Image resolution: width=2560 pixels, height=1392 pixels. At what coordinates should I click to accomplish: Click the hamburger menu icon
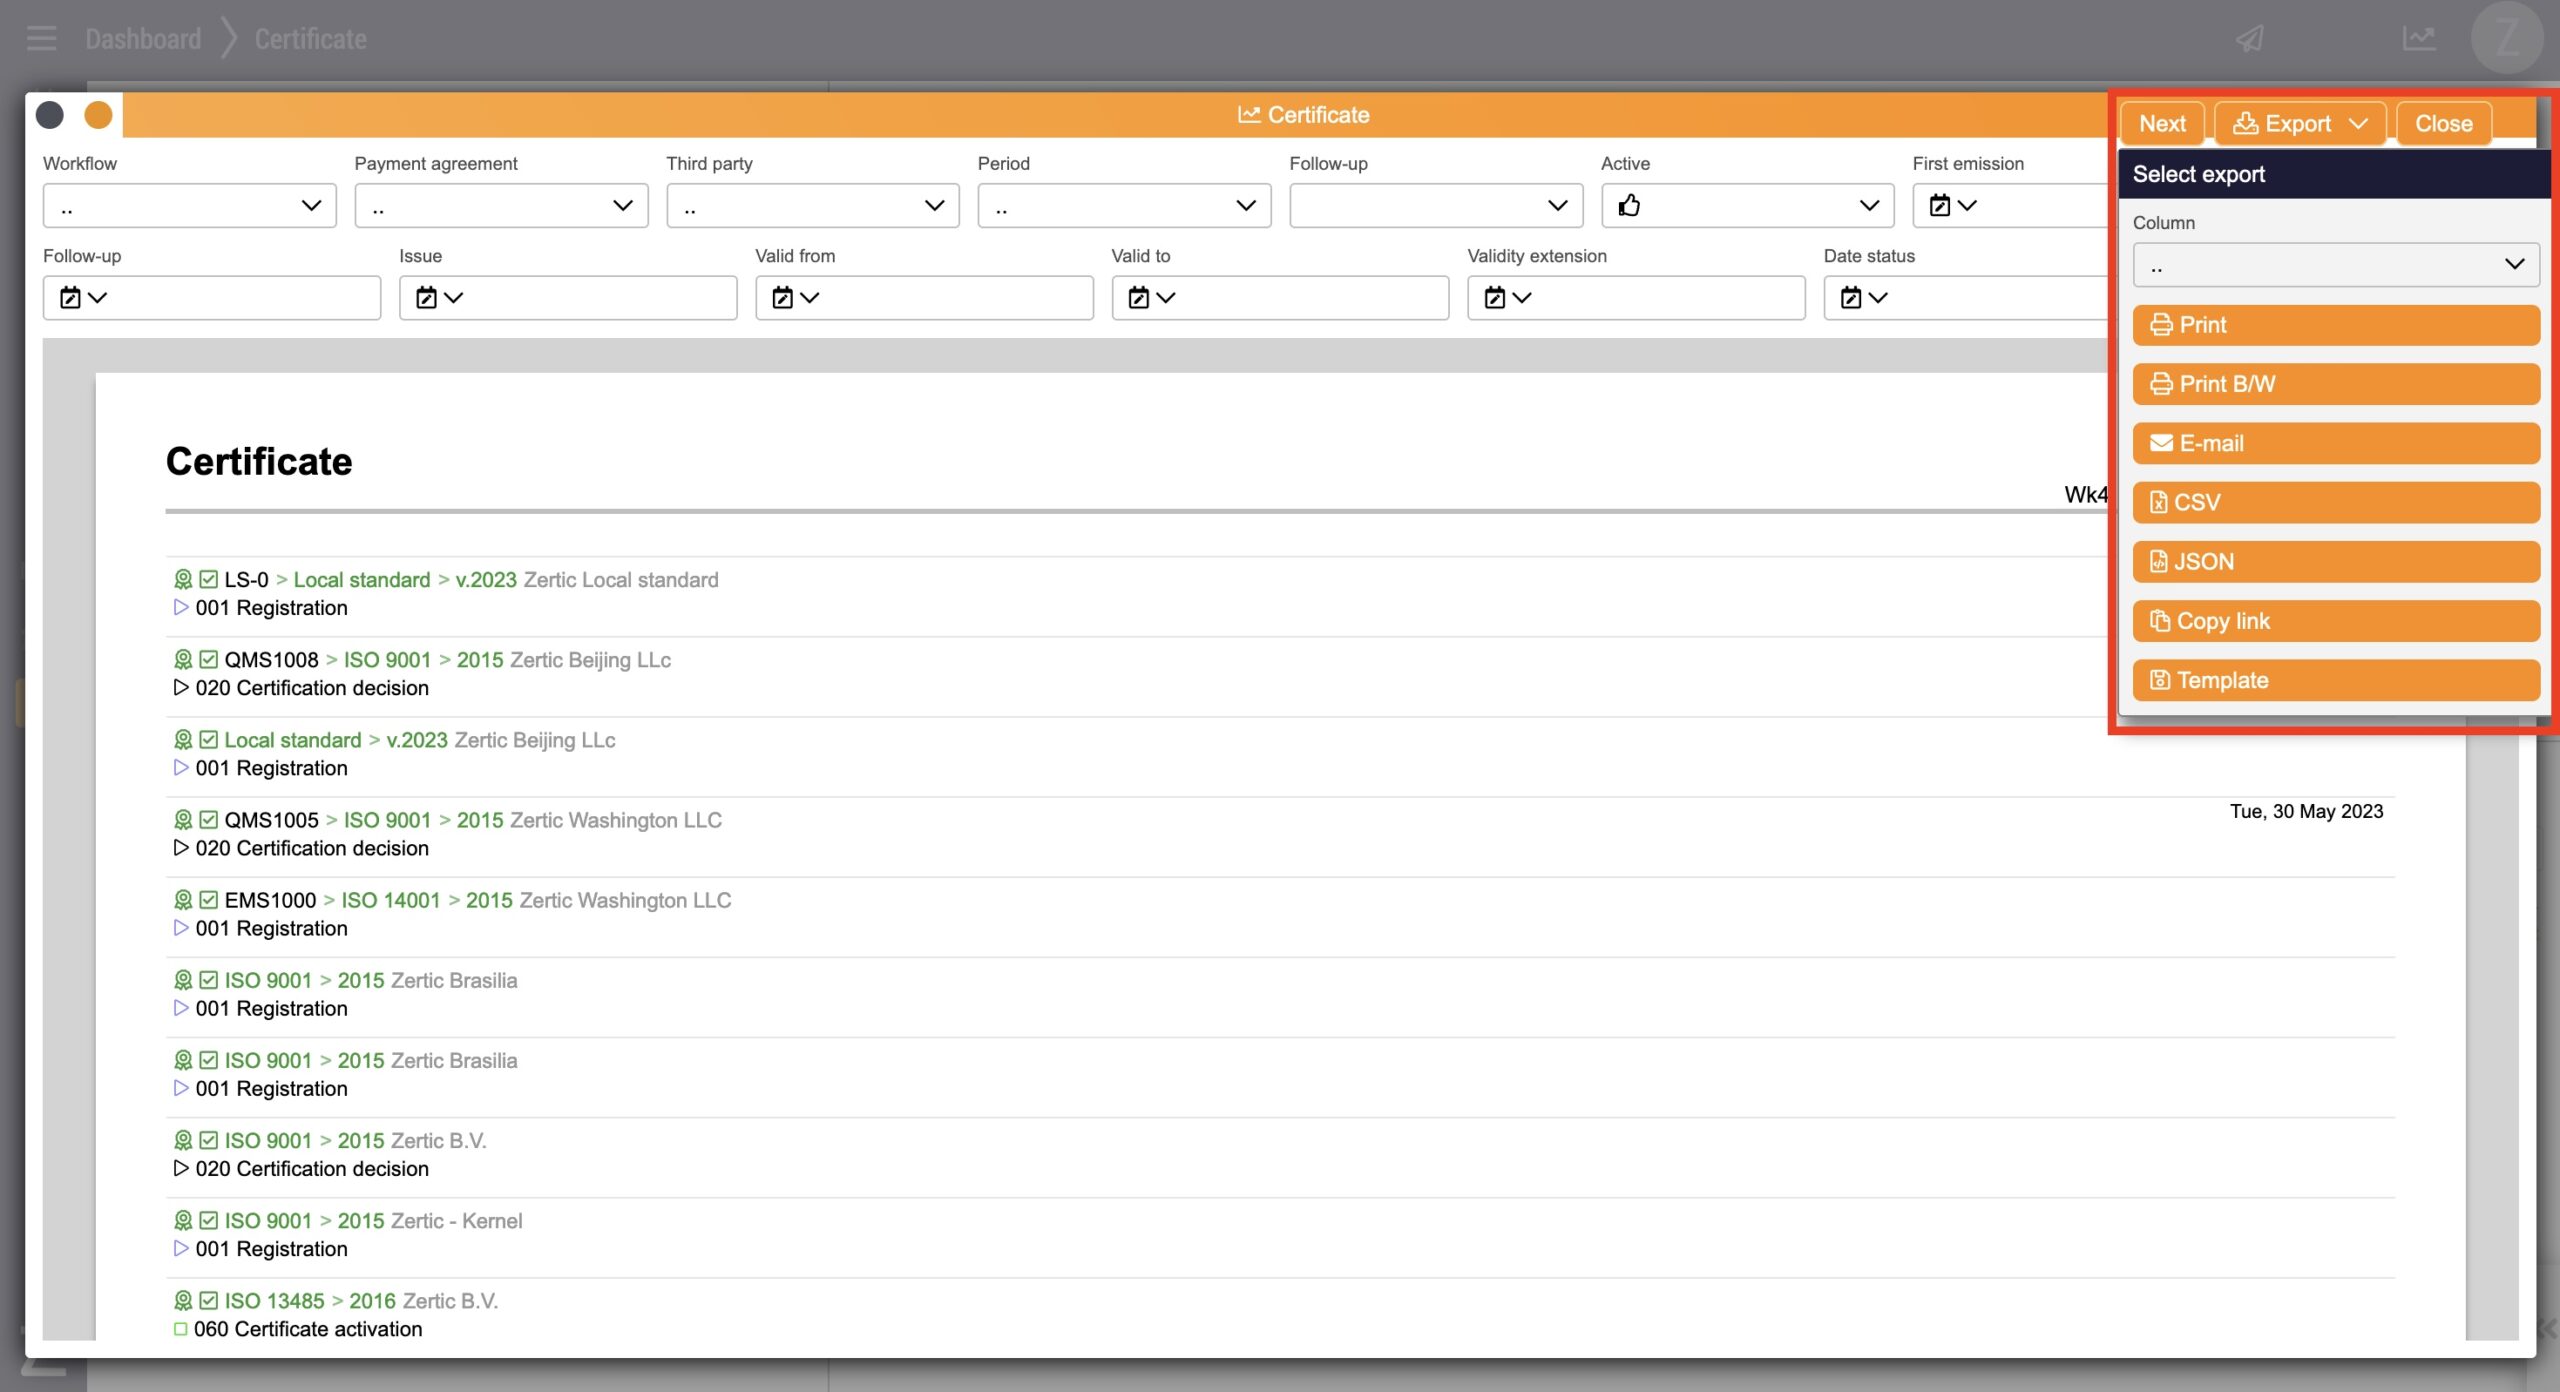point(41,39)
